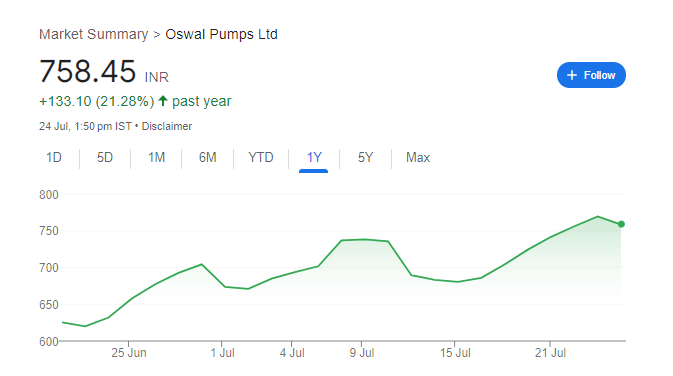The height and width of the screenshot is (376, 673).
Task: Click the INR currency label
Action: pyautogui.click(x=157, y=77)
